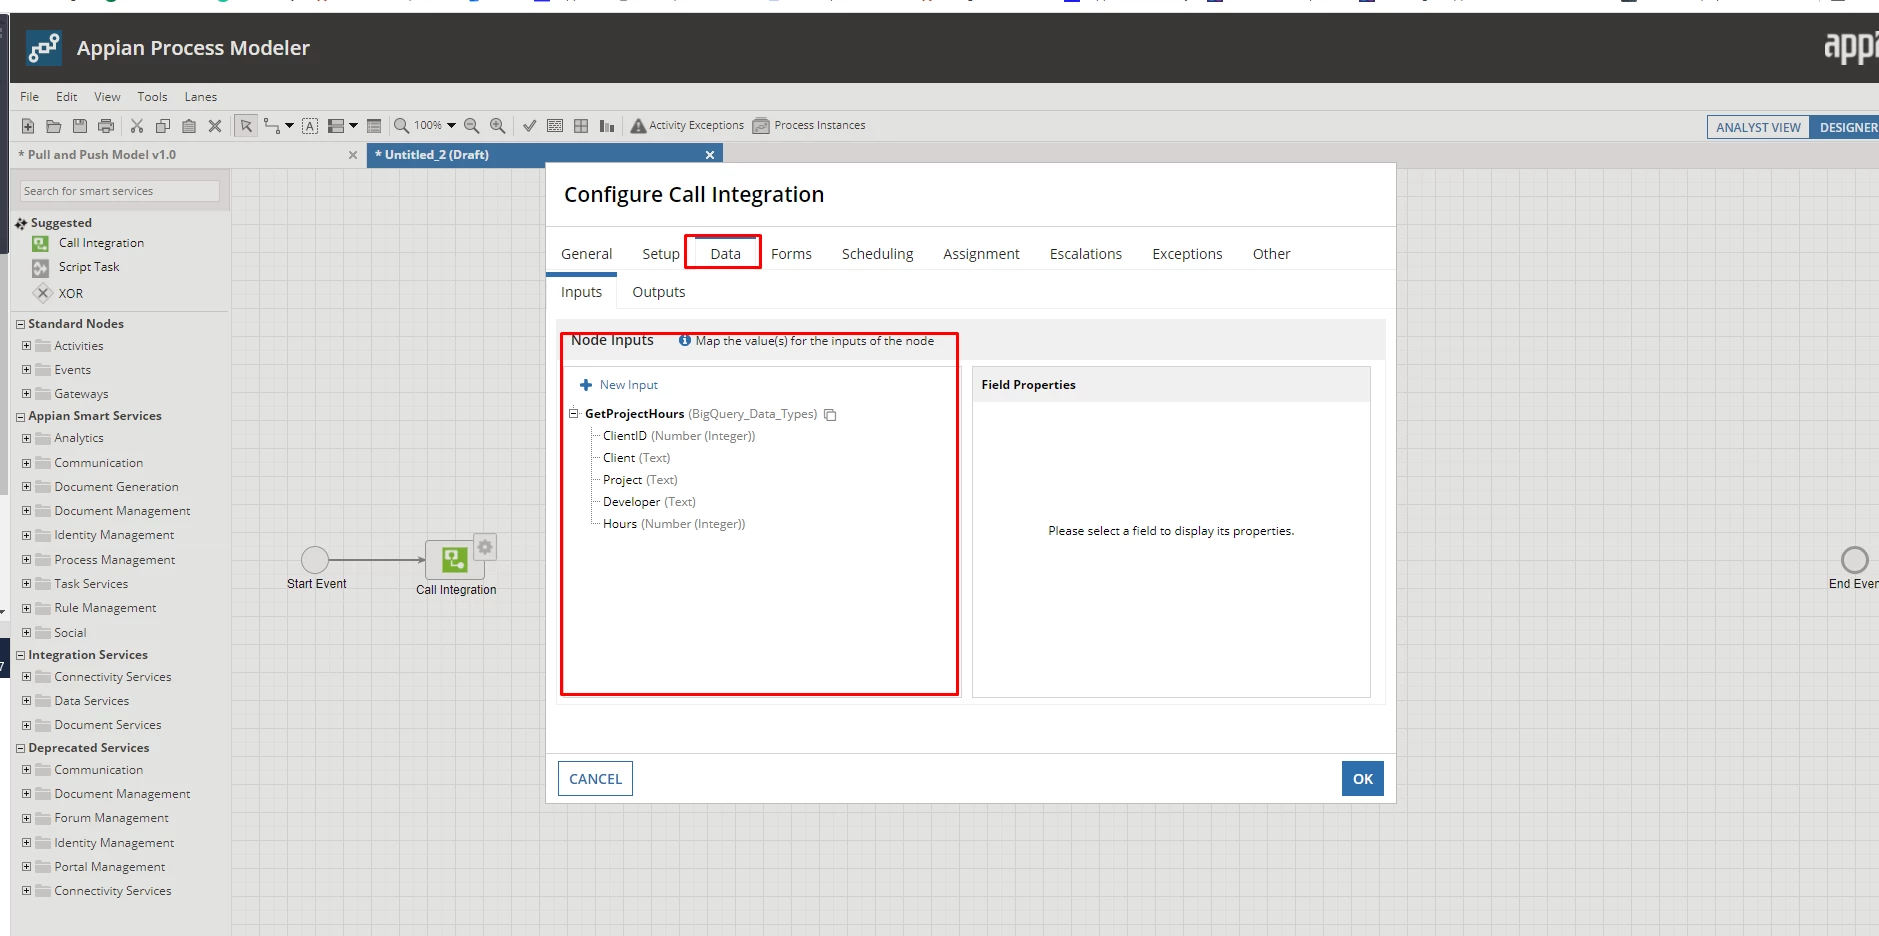Collapse the Standard Nodes section
Viewport: 1879px width, 936px height.
(20, 324)
